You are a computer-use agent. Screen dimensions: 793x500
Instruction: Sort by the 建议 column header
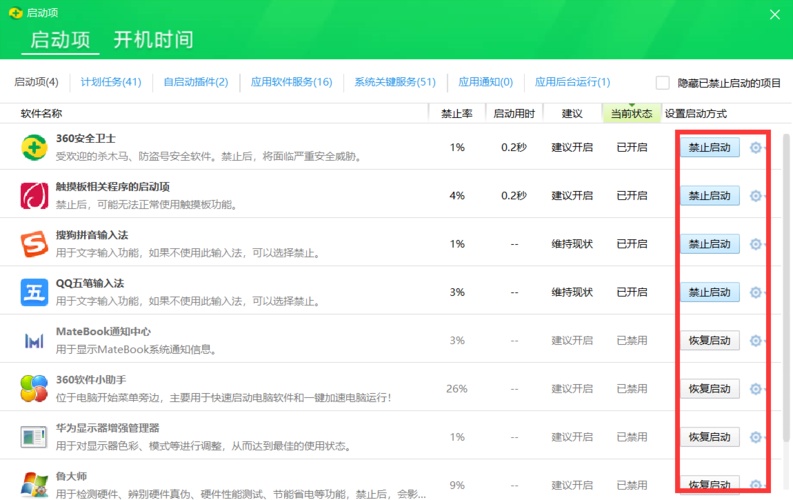click(x=572, y=114)
